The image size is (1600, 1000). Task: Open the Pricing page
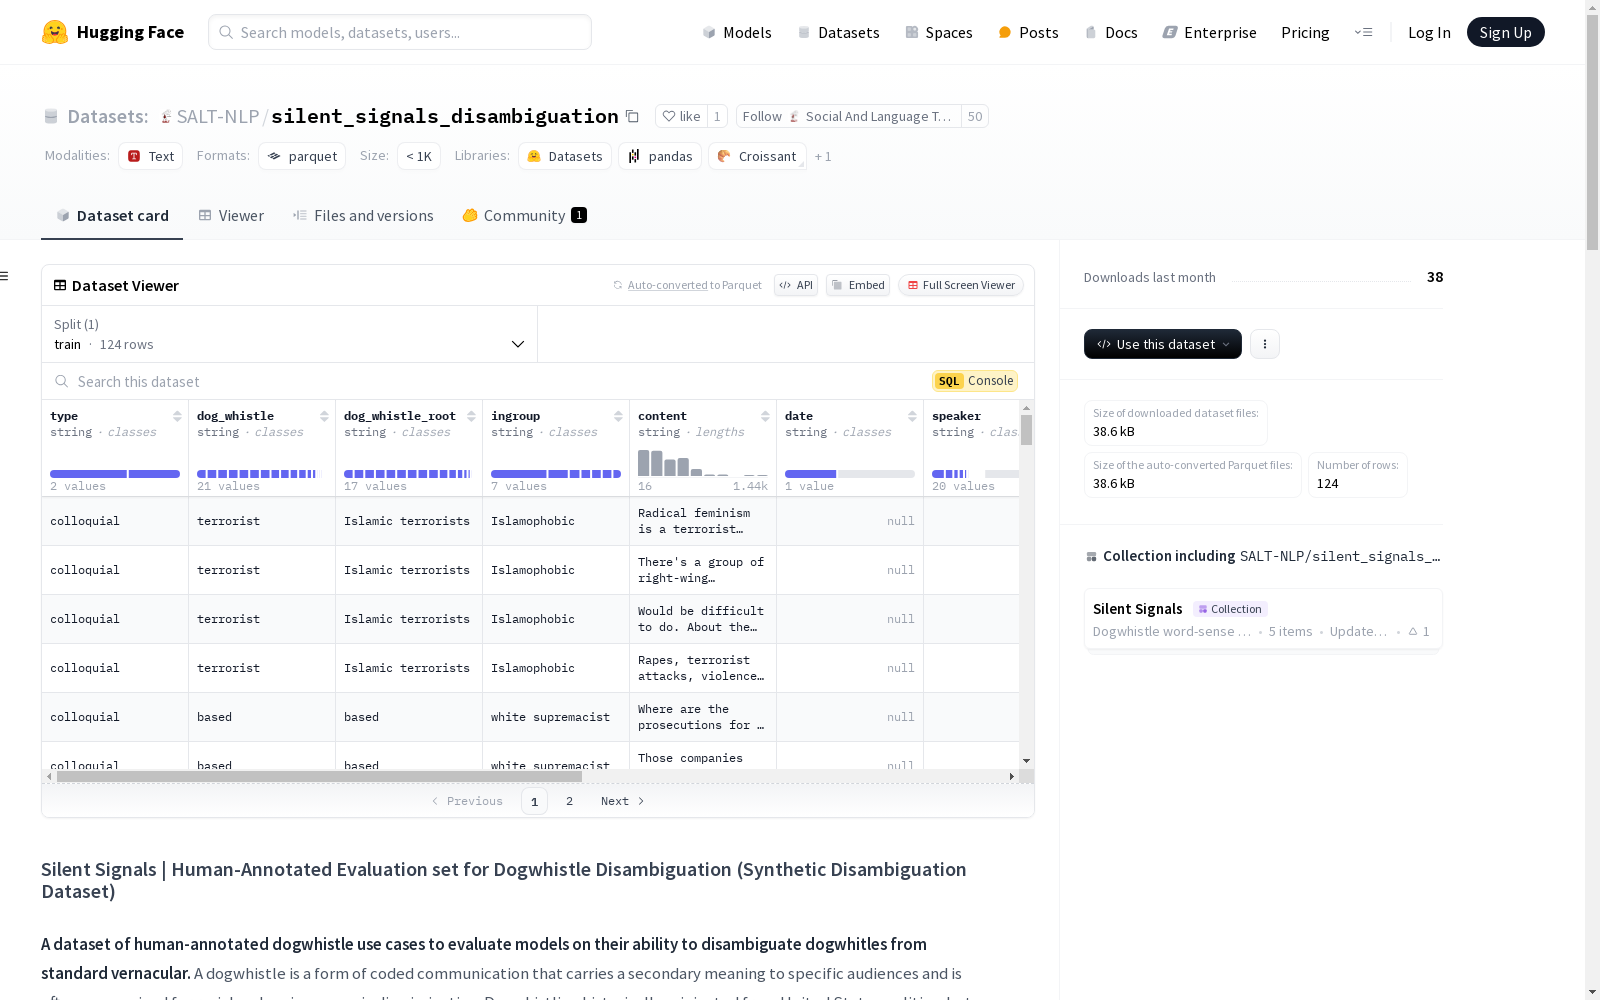pos(1305,32)
